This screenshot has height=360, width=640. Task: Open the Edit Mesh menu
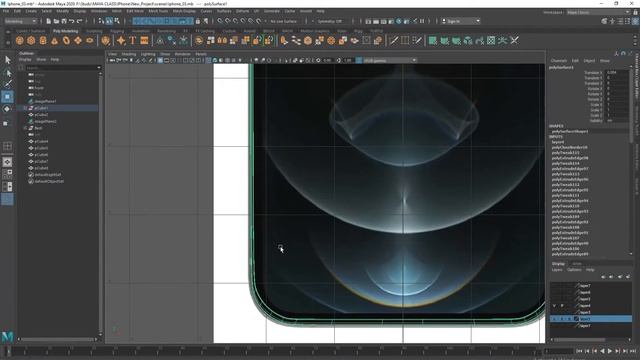135,11
